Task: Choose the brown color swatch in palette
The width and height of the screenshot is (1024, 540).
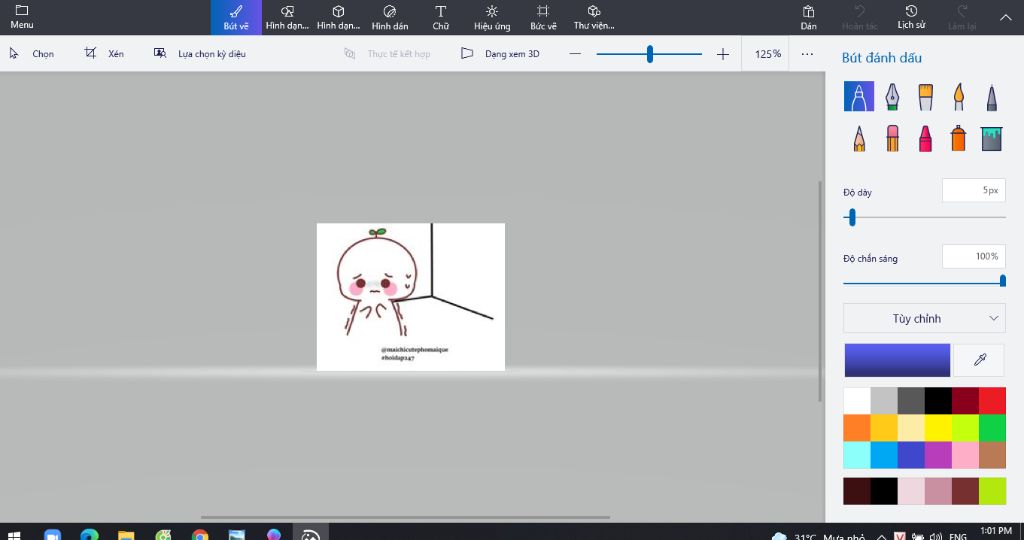Action: click(x=992, y=455)
